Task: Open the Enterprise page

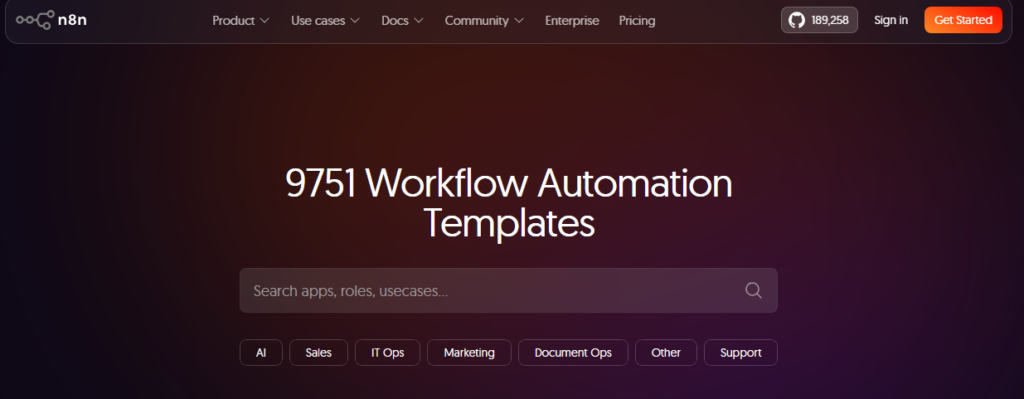Action: point(572,21)
